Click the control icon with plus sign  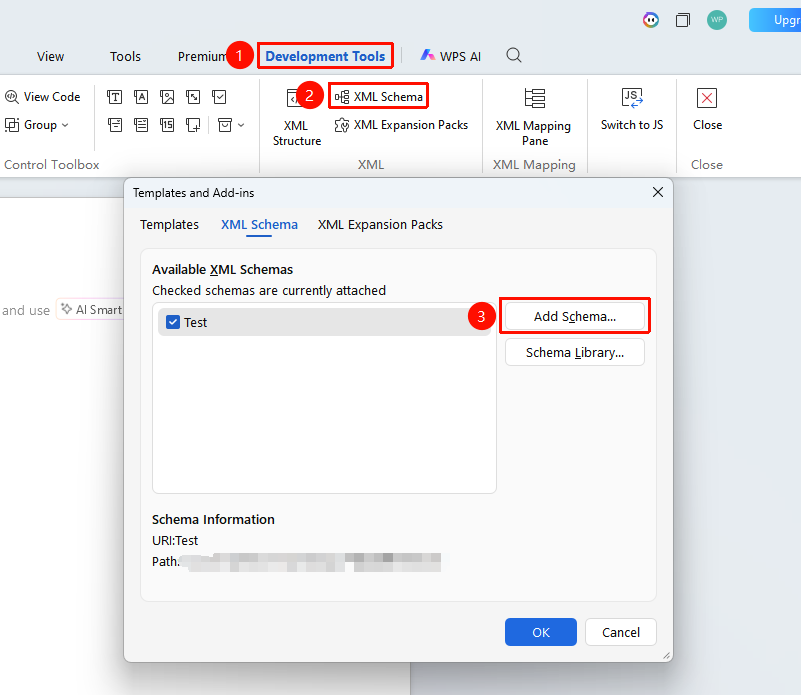click(193, 125)
